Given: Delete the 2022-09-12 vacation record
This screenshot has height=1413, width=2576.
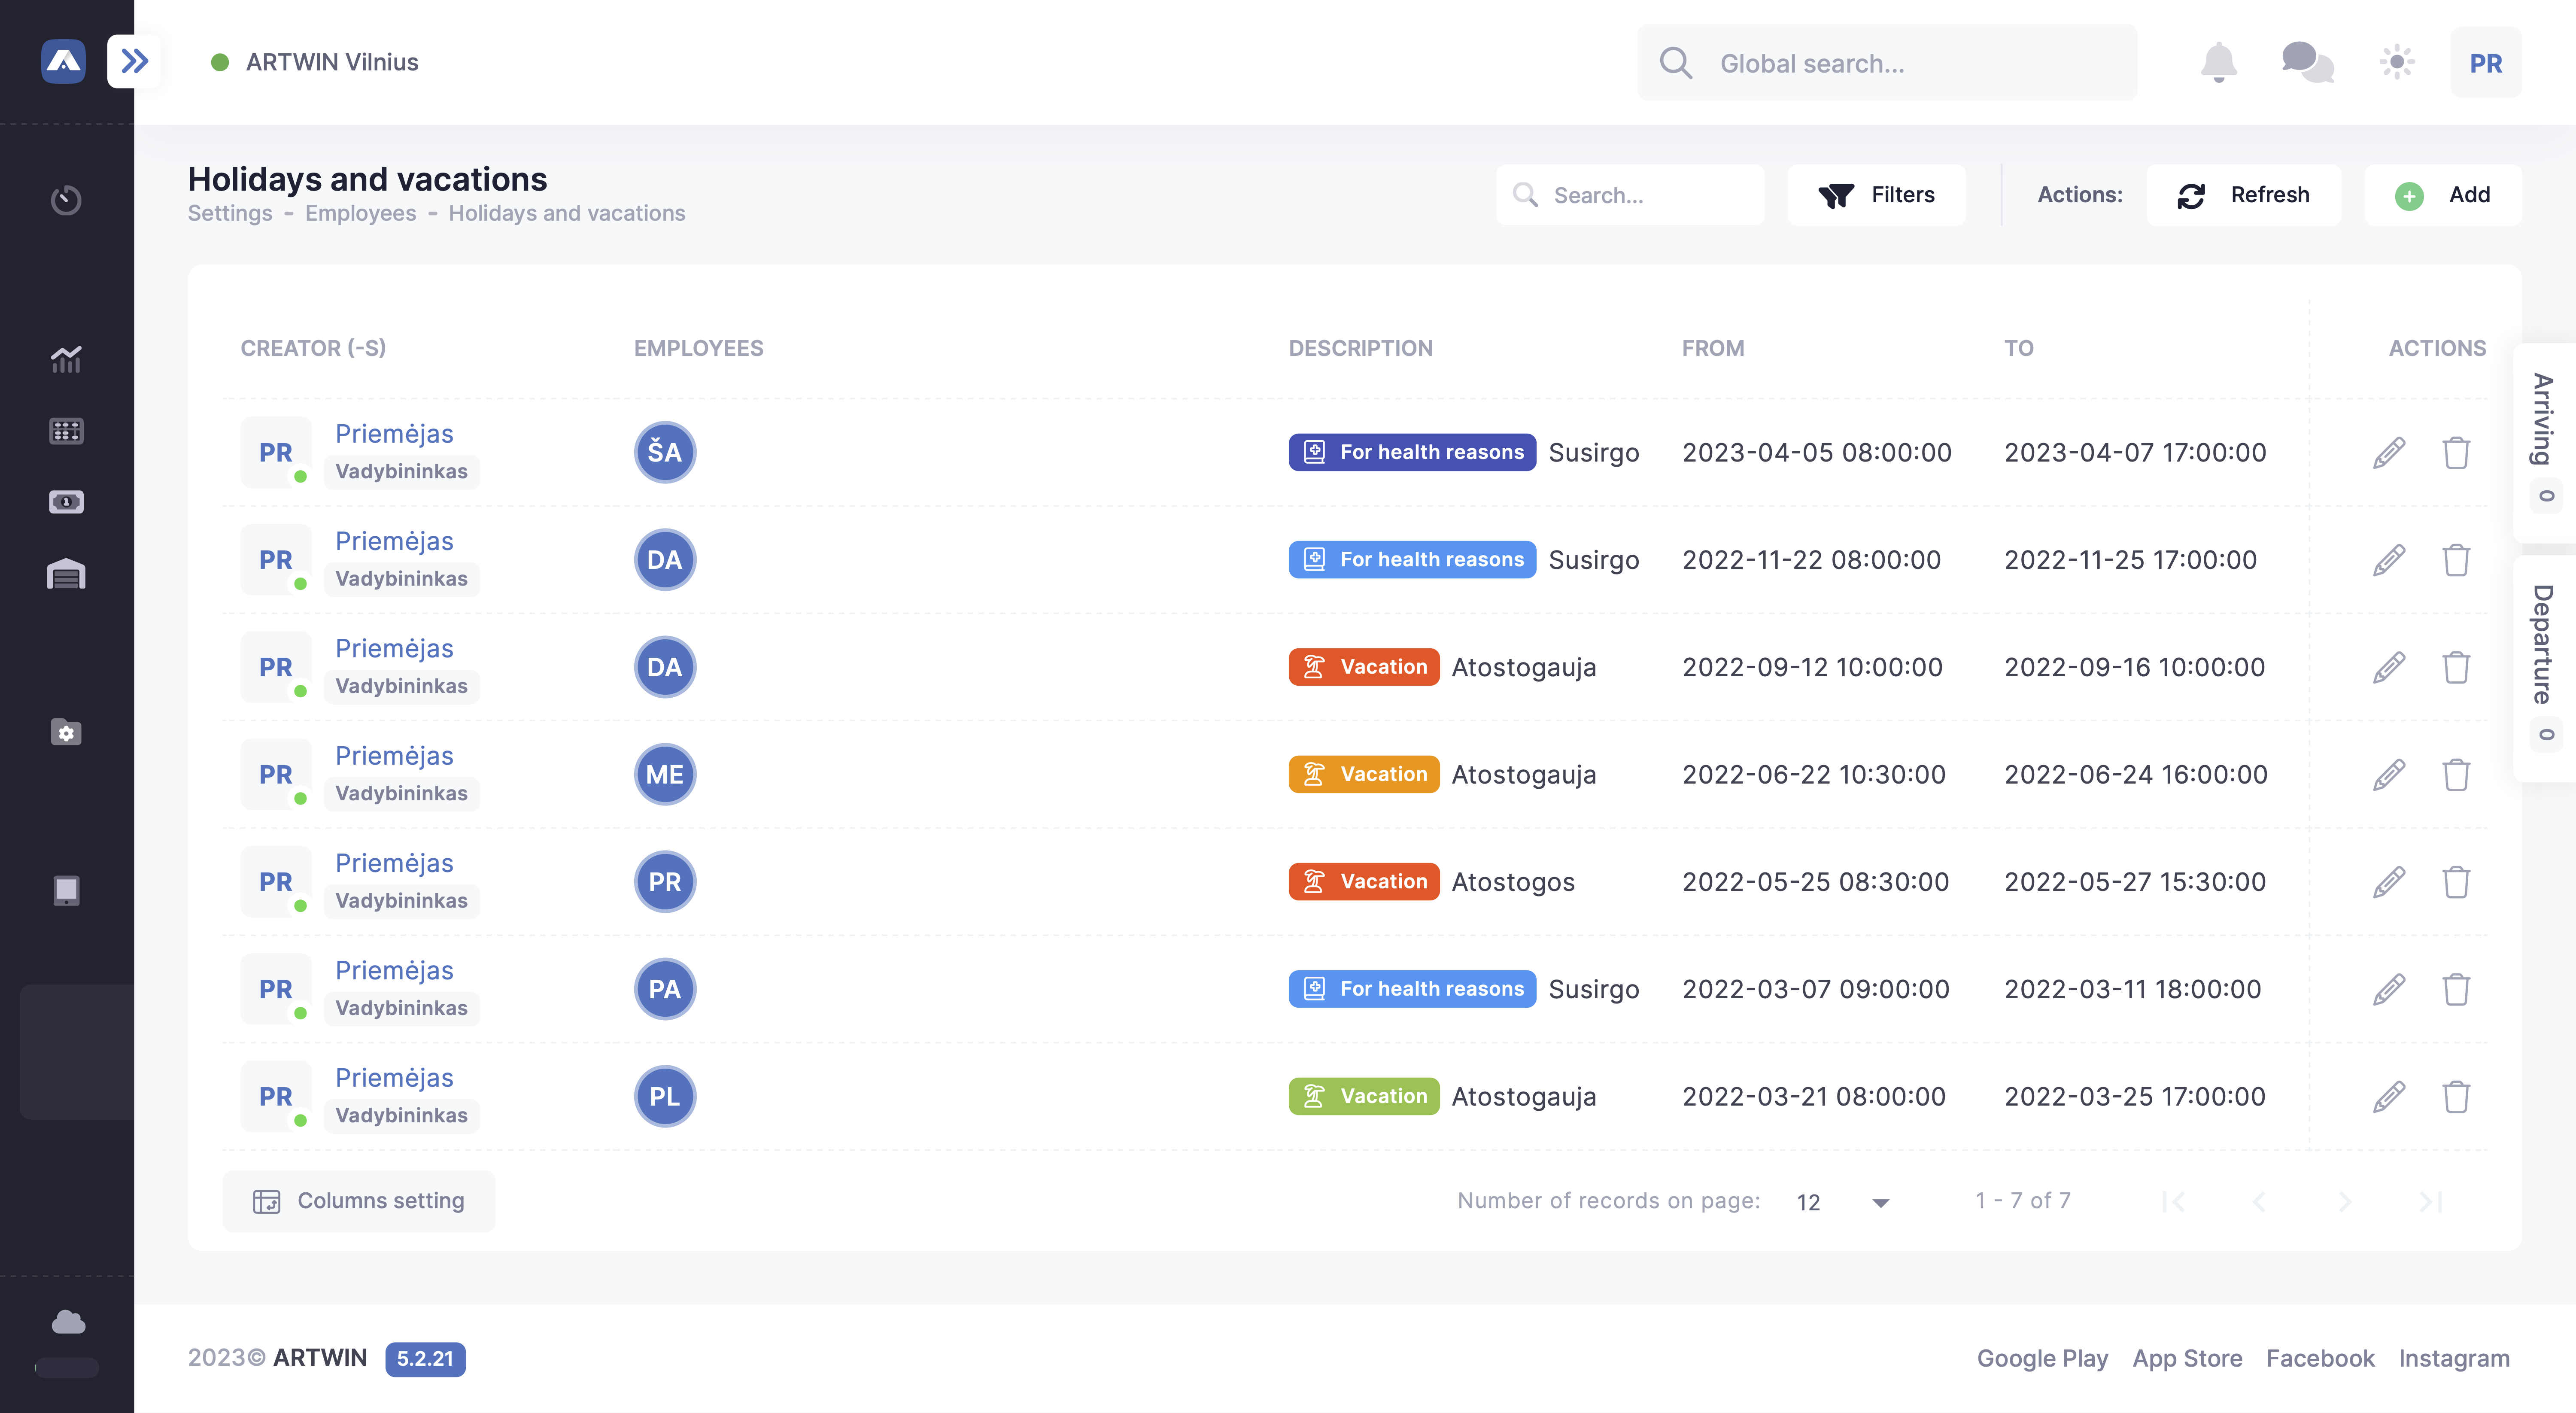Looking at the screenshot, I should coord(2456,667).
